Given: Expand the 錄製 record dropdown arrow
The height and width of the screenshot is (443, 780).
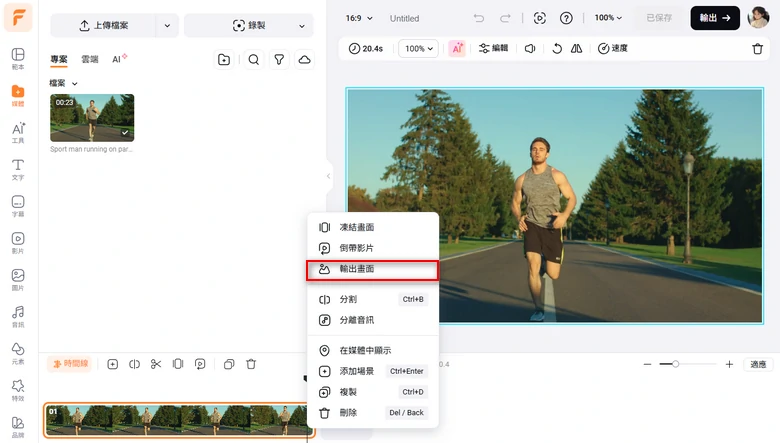Looking at the screenshot, I should (302, 26).
